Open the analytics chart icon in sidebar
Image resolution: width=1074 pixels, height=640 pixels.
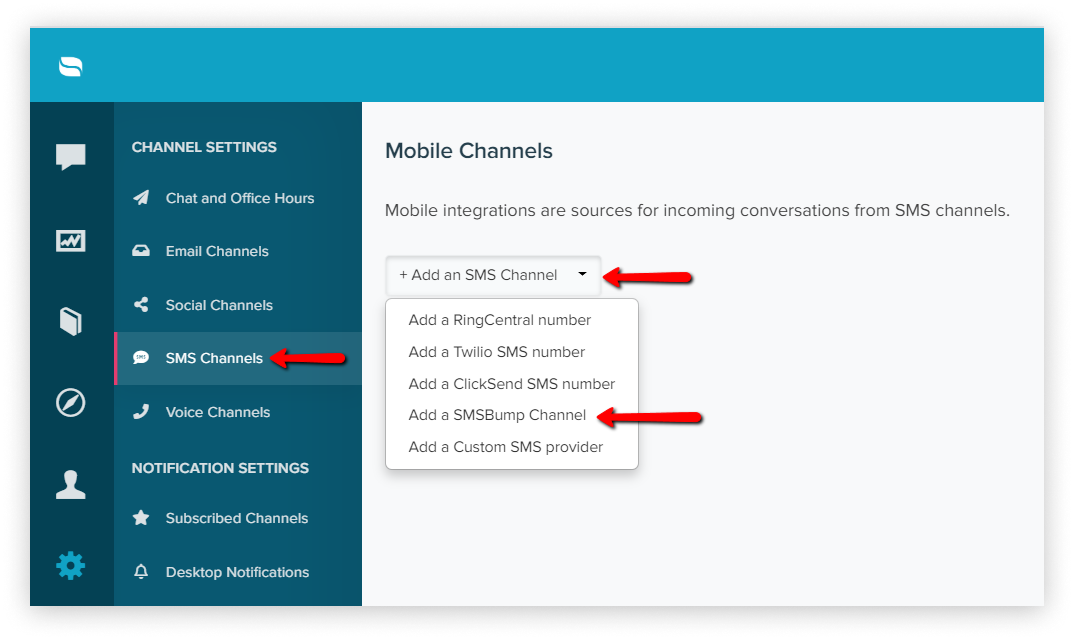[x=71, y=241]
